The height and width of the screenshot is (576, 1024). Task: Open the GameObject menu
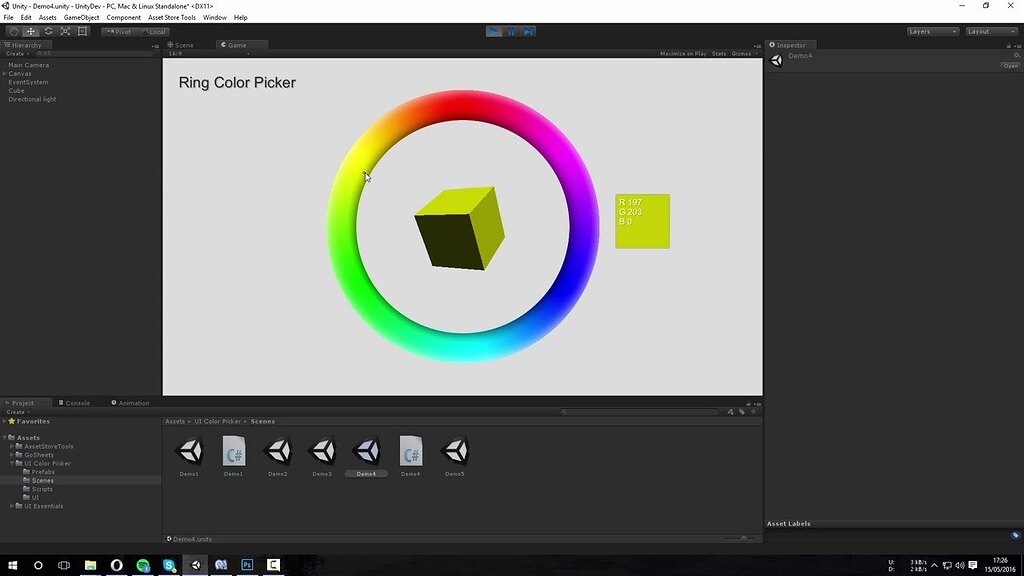(80, 17)
